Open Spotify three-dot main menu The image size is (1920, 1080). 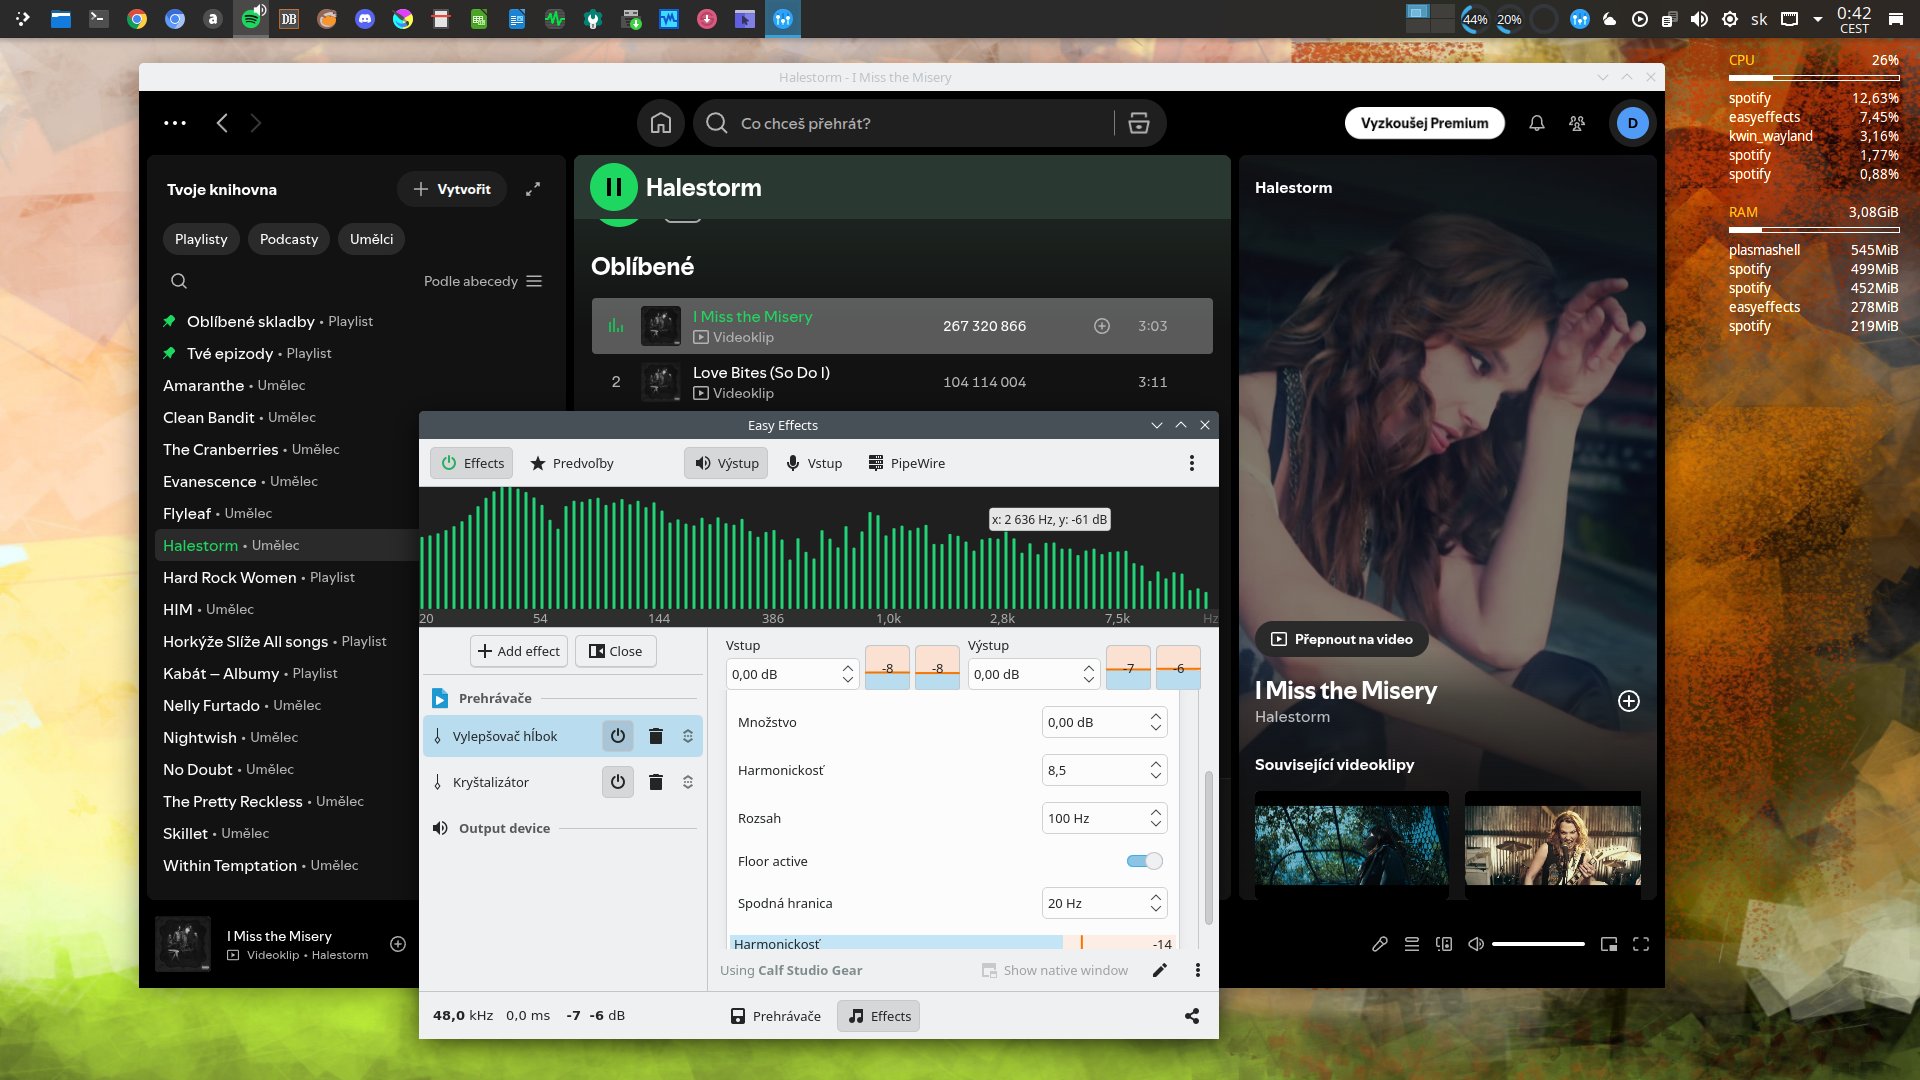pyautogui.click(x=175, y=123)
